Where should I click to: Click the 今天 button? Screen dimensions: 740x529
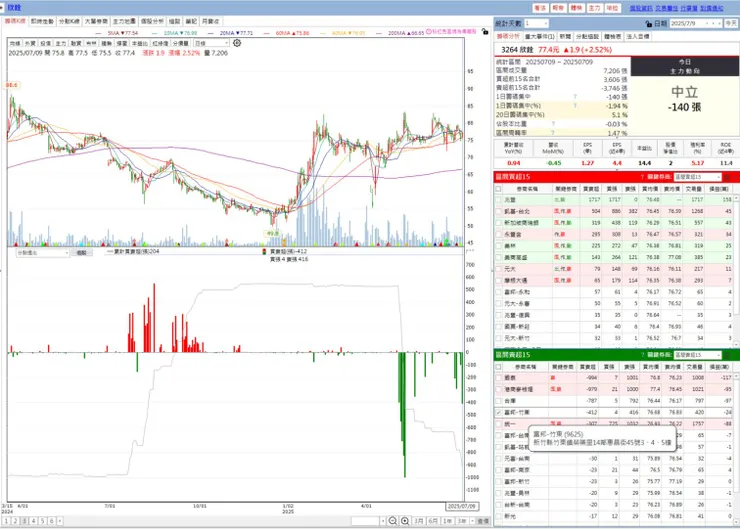tap(731, 24)
